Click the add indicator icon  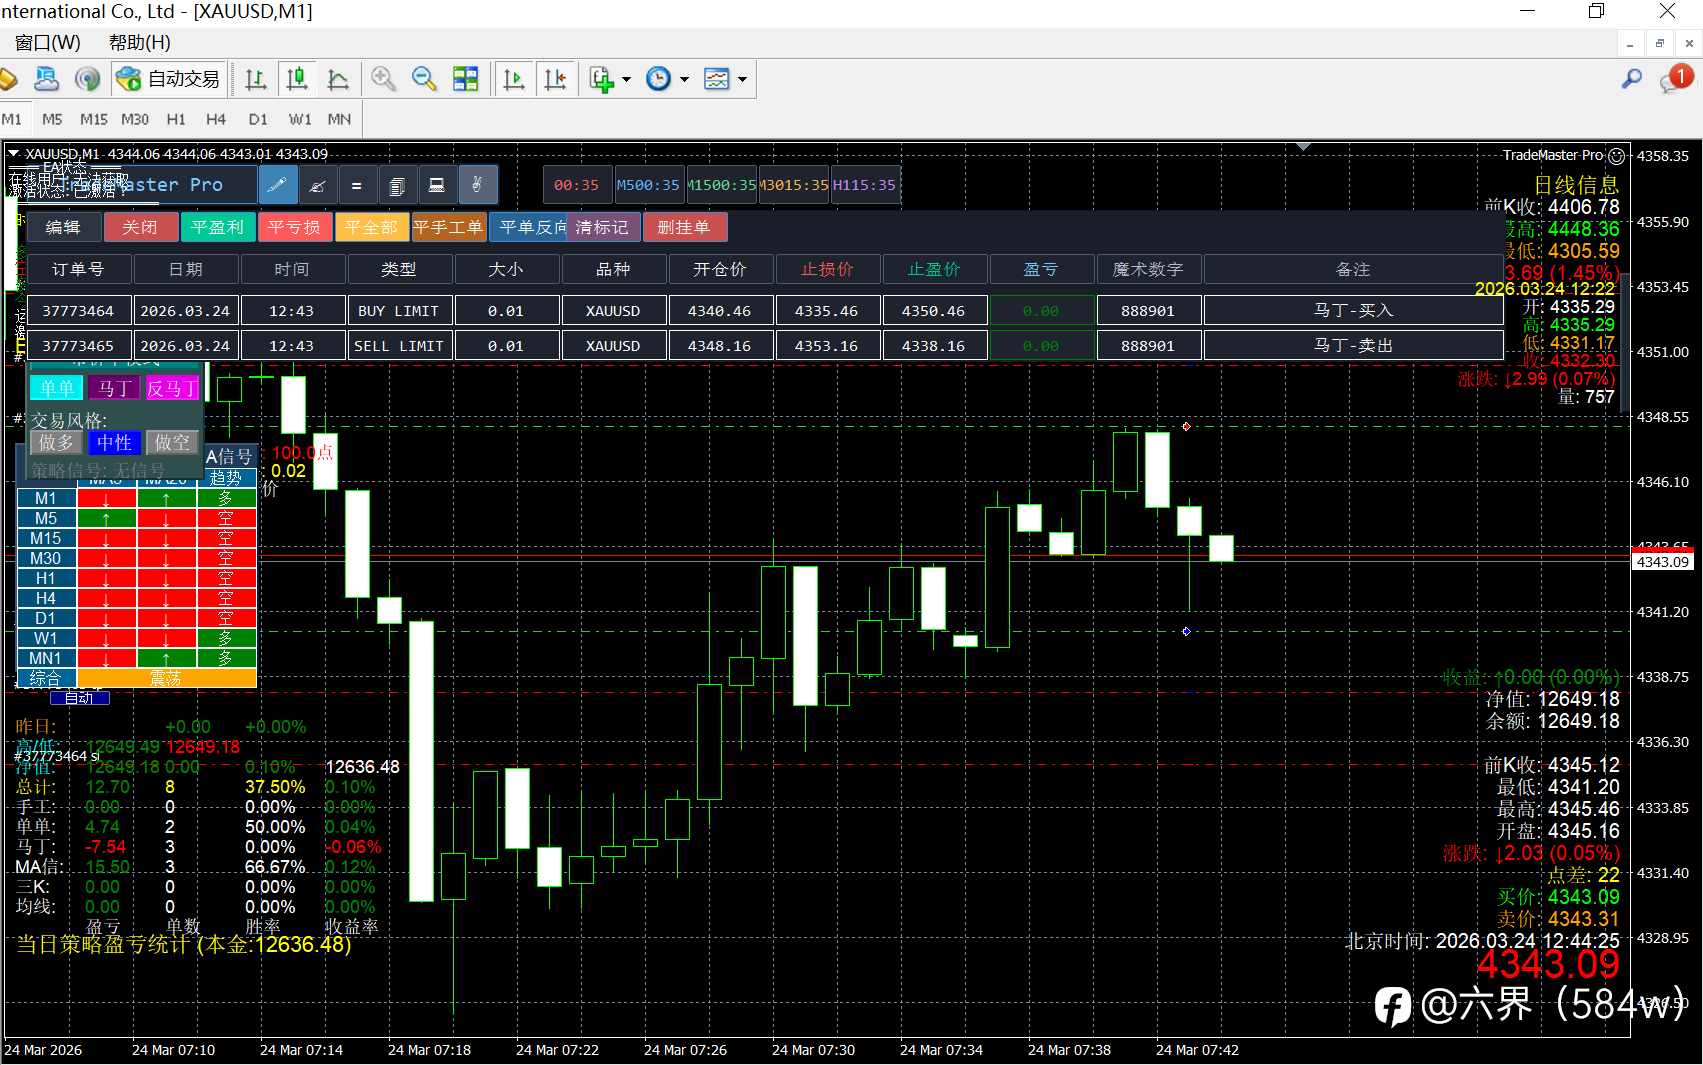point(601,79)
